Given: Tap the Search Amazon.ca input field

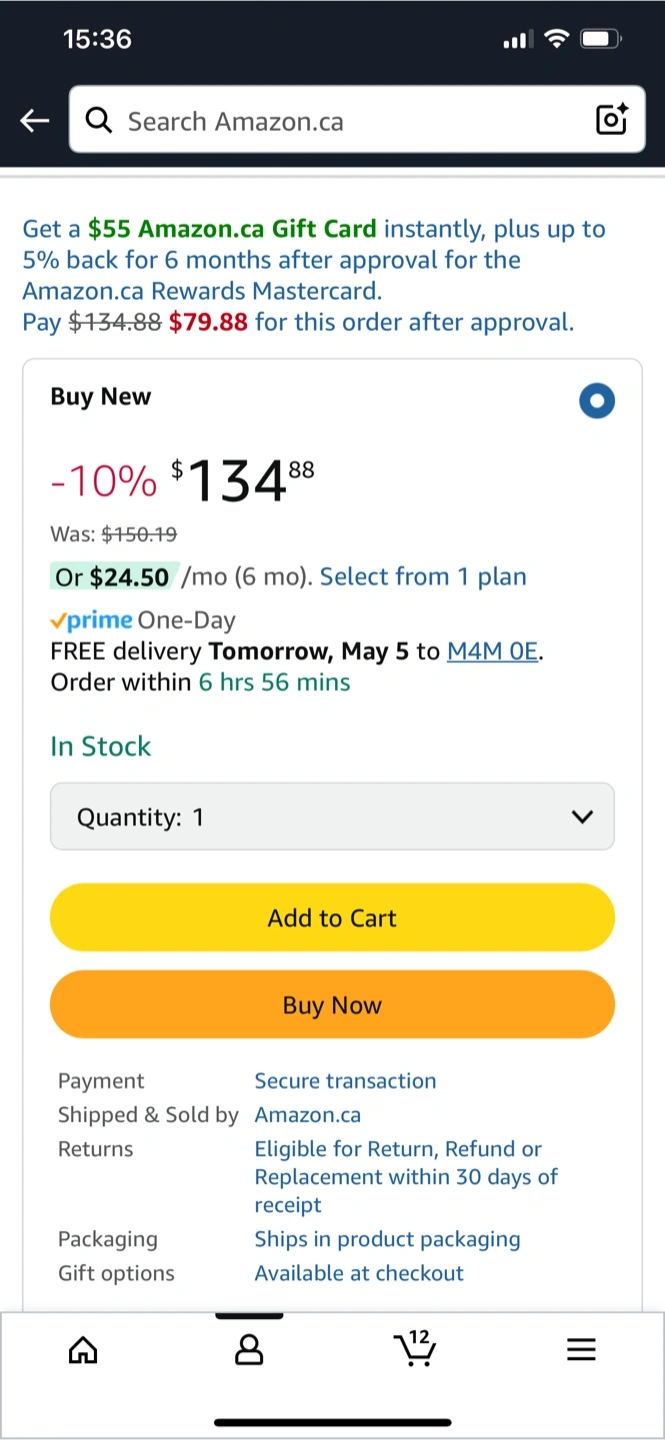Looking at the screenshot, I should [x=350, y=121].
